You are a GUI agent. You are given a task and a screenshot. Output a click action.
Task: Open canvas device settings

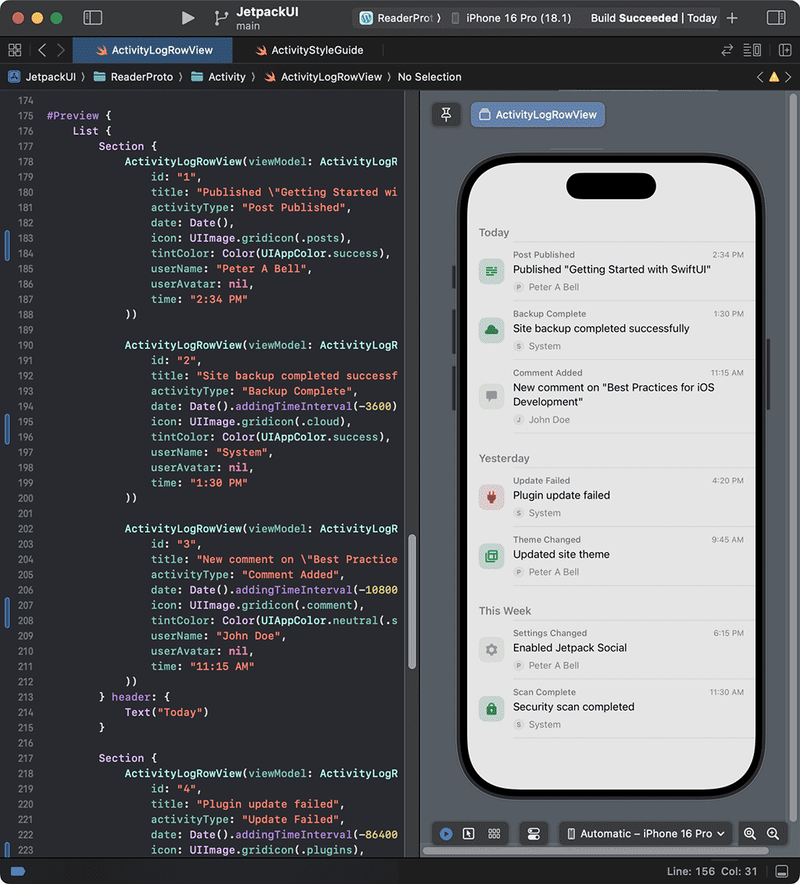pos(533,833)
